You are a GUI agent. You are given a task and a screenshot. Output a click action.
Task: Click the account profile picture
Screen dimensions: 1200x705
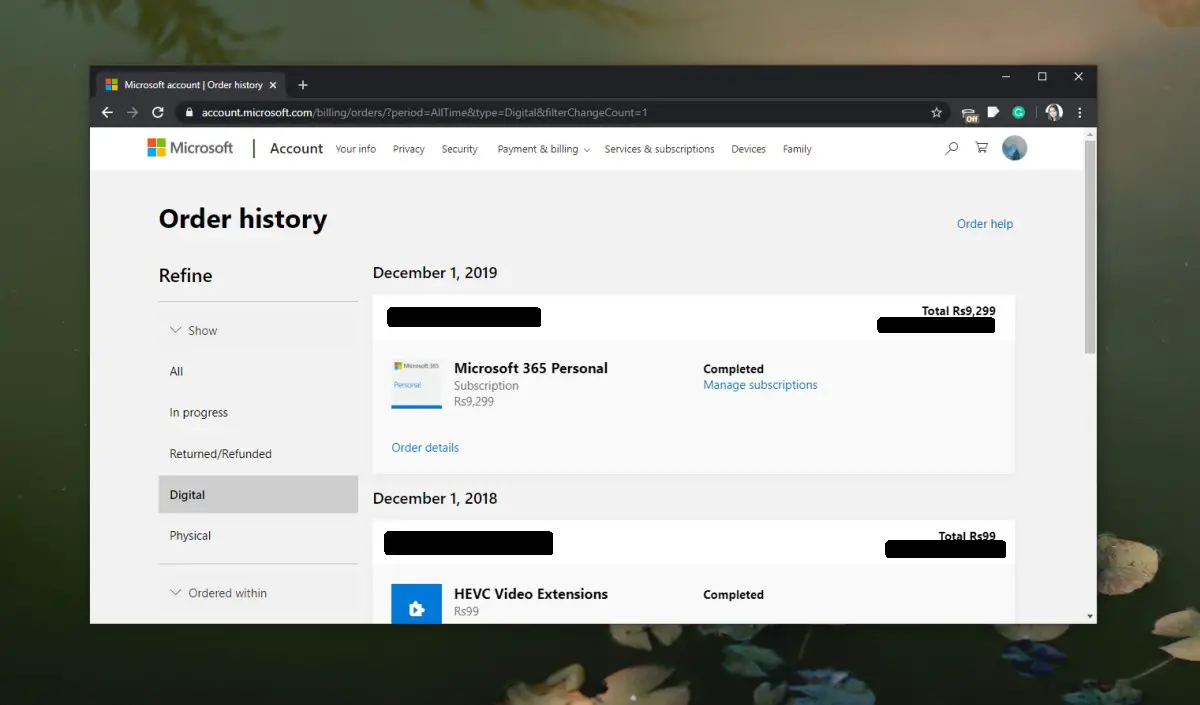coord(1014,148)
